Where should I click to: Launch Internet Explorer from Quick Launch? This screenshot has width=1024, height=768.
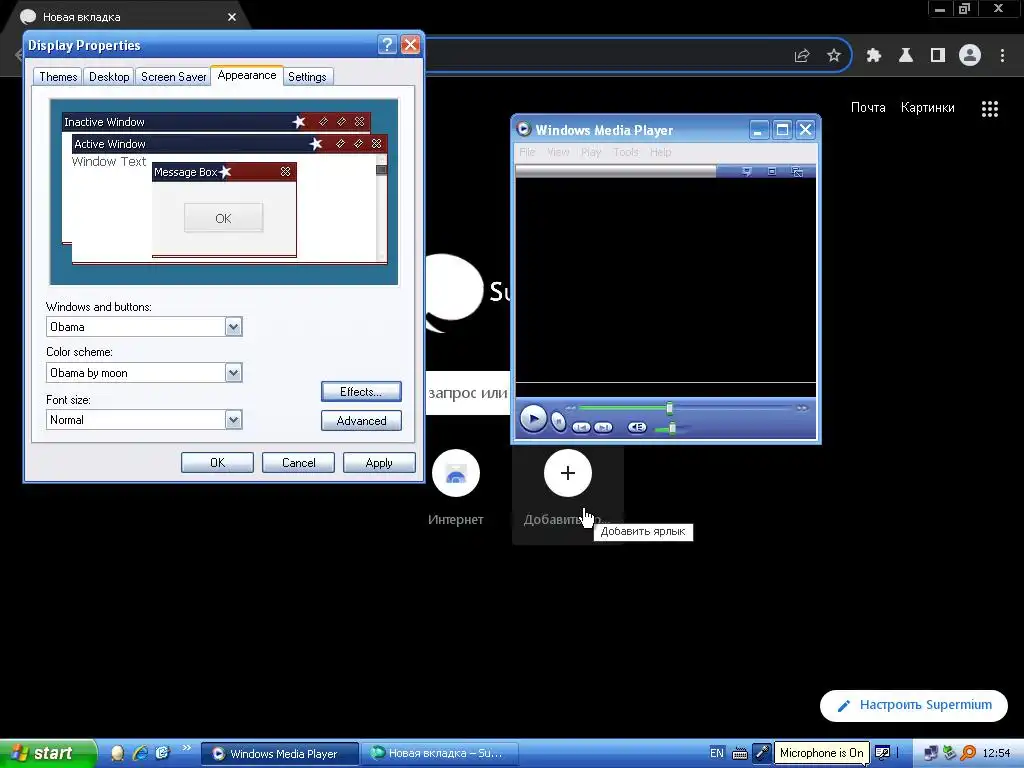(140, 753)
